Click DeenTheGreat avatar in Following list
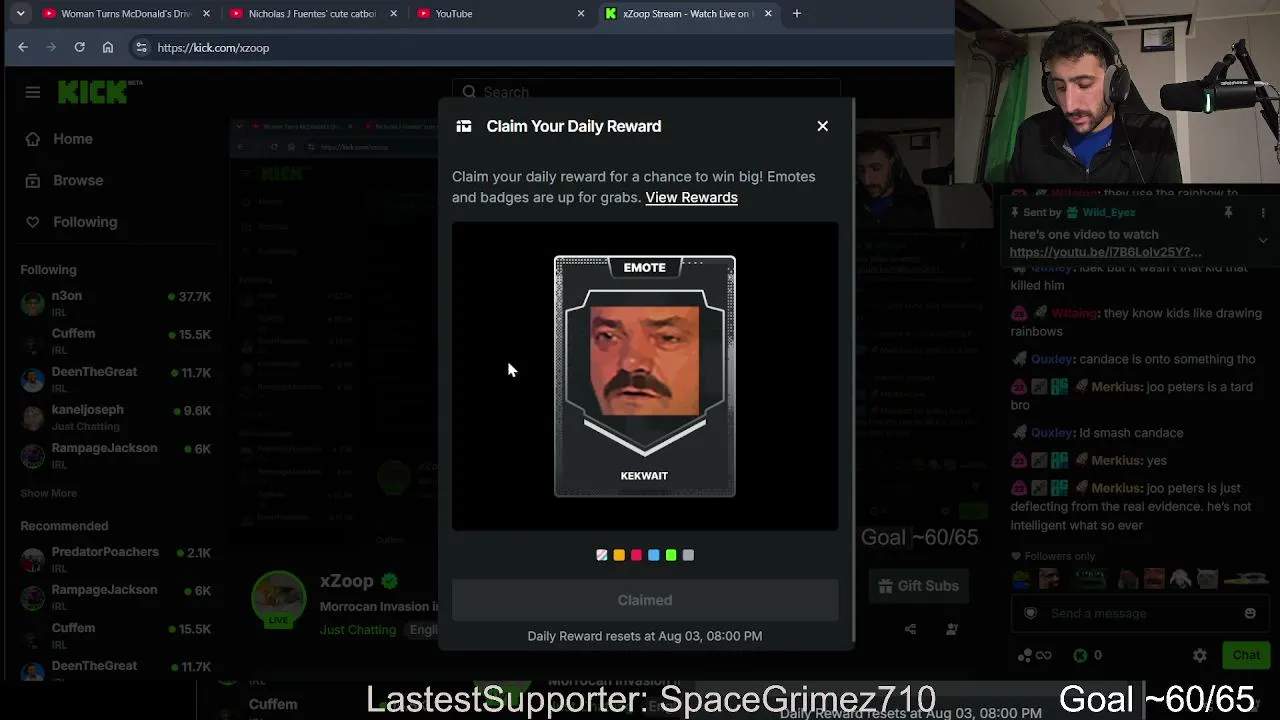This screenshot has height=720, width=1280. (x=33, y=379)
